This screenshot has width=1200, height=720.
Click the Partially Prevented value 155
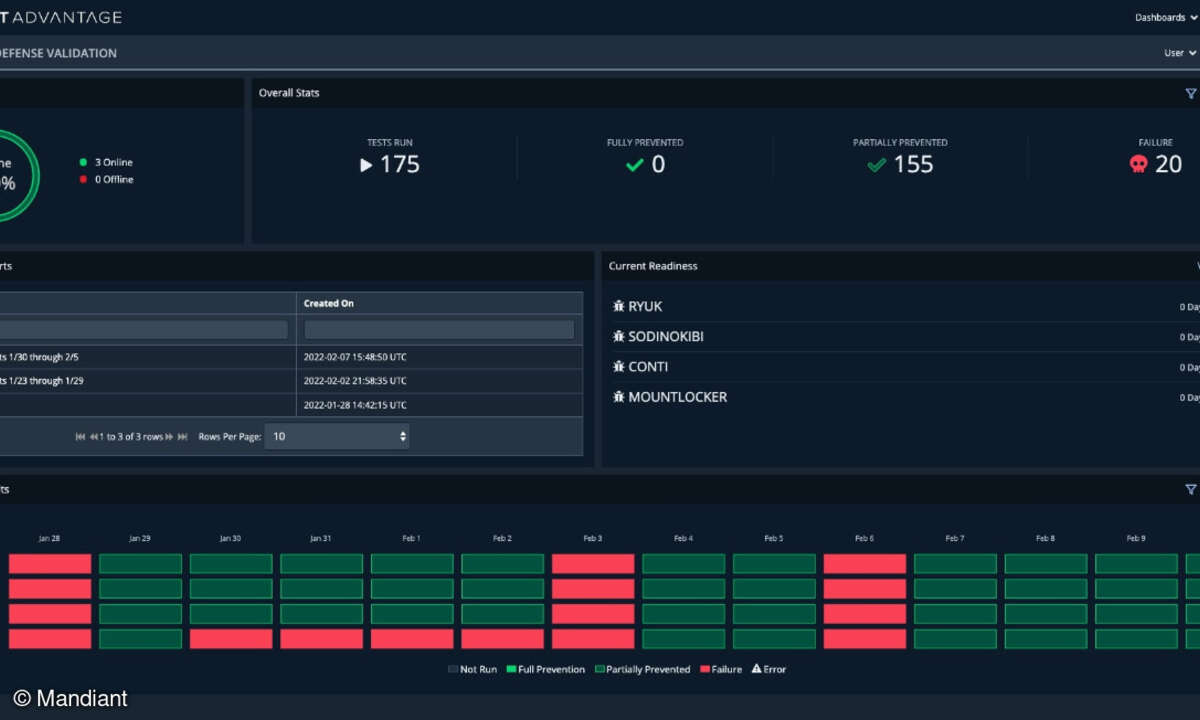click(x=913, y=165)
